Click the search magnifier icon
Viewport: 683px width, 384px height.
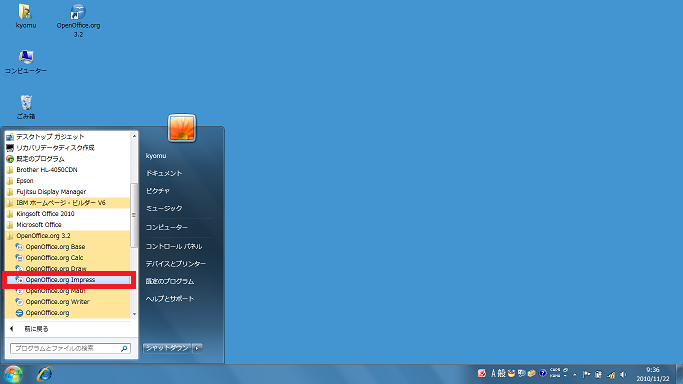coord(124,348)
